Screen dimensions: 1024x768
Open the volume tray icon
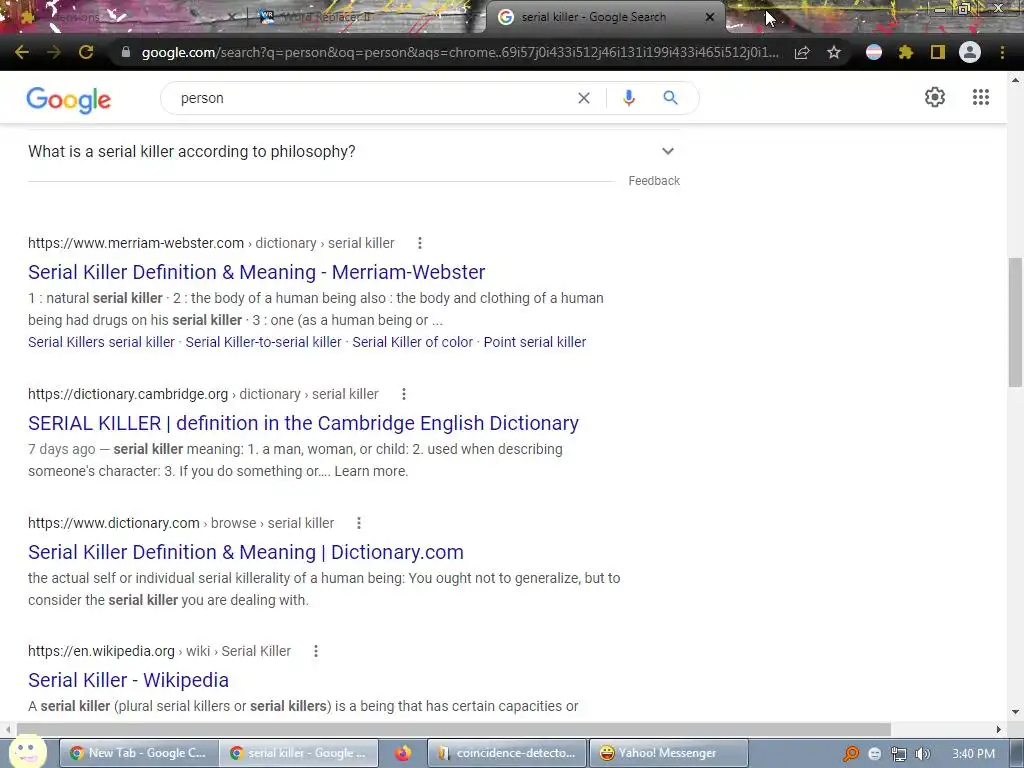(x=922, y=754)
